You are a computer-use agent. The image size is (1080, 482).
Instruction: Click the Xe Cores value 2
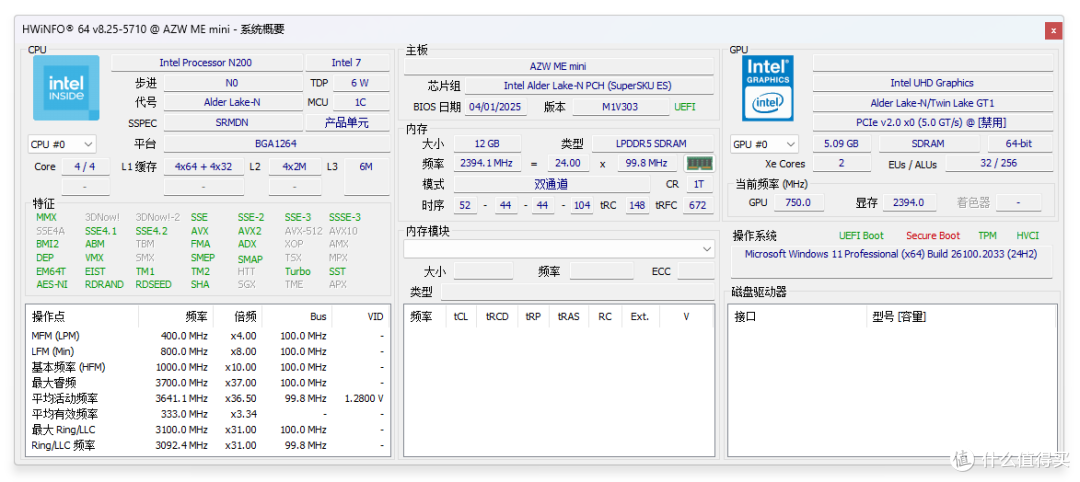841,164
